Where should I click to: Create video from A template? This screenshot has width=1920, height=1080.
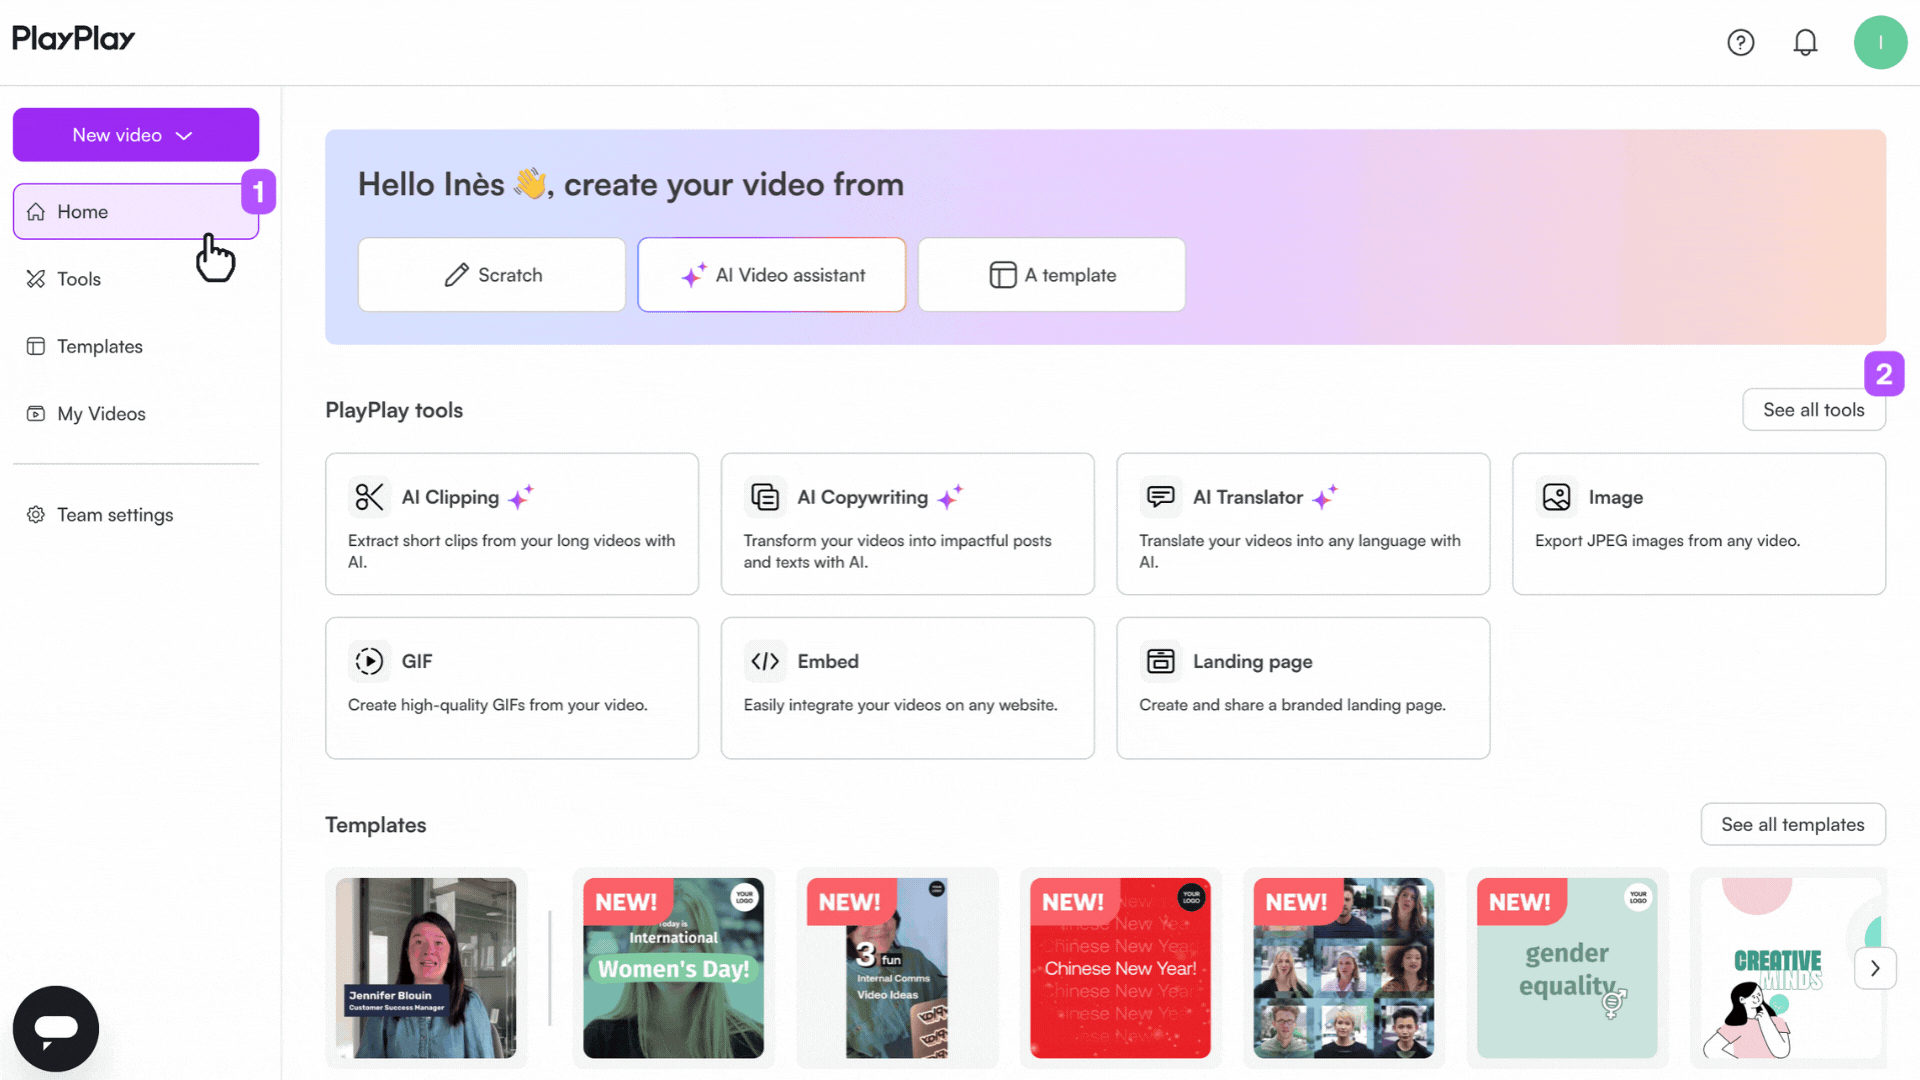(x=1052, y=275)
